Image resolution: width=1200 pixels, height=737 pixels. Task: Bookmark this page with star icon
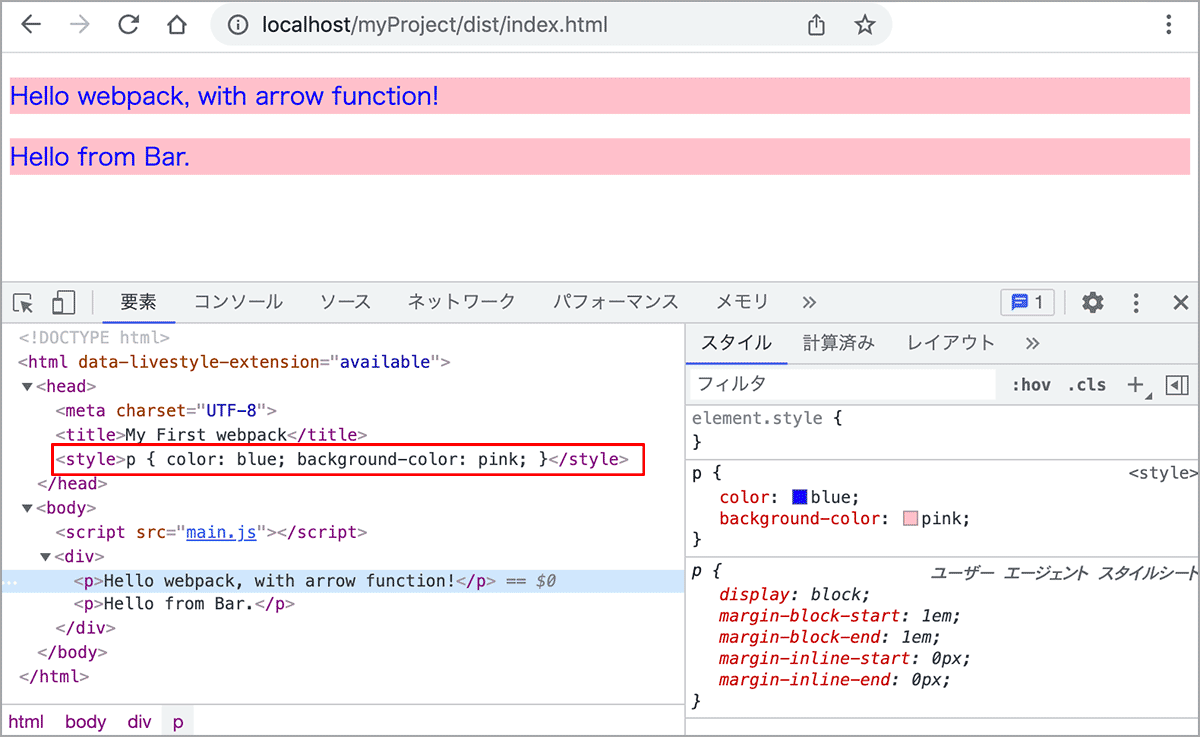864,25
